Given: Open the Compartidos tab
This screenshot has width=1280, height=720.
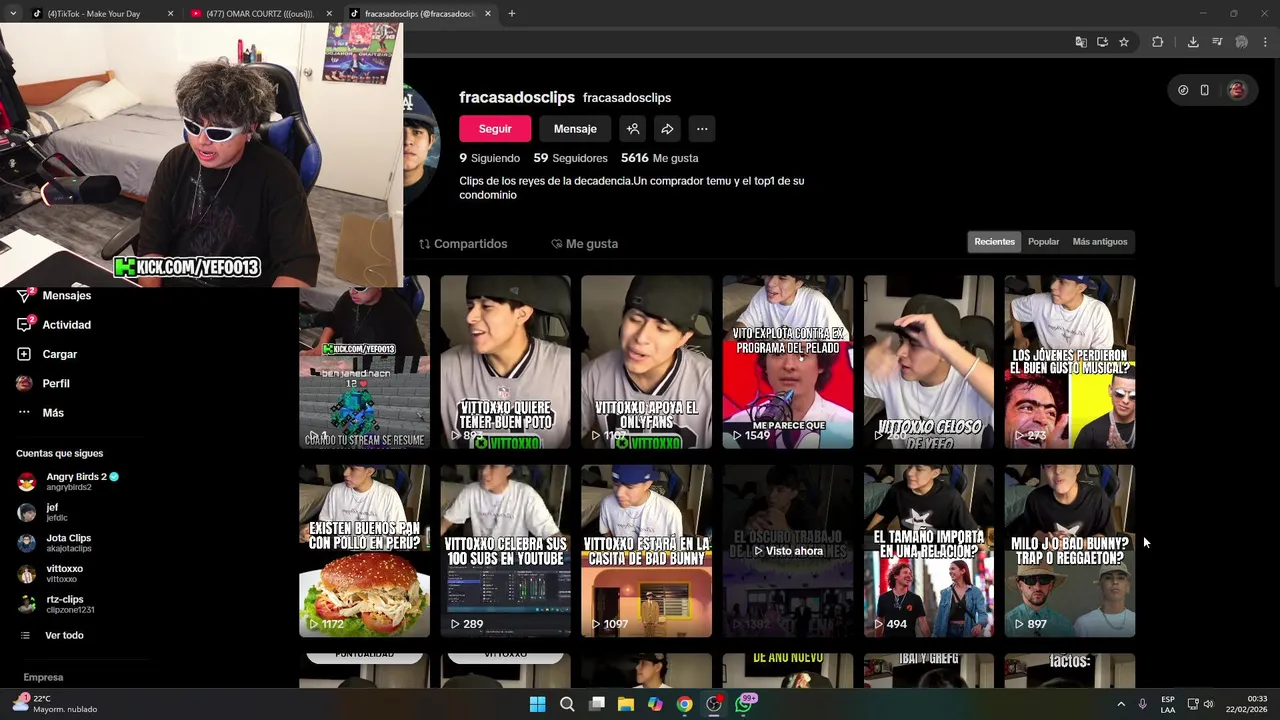Looking at the screenshot, I should pyautogui.click(x=463, y=244).
